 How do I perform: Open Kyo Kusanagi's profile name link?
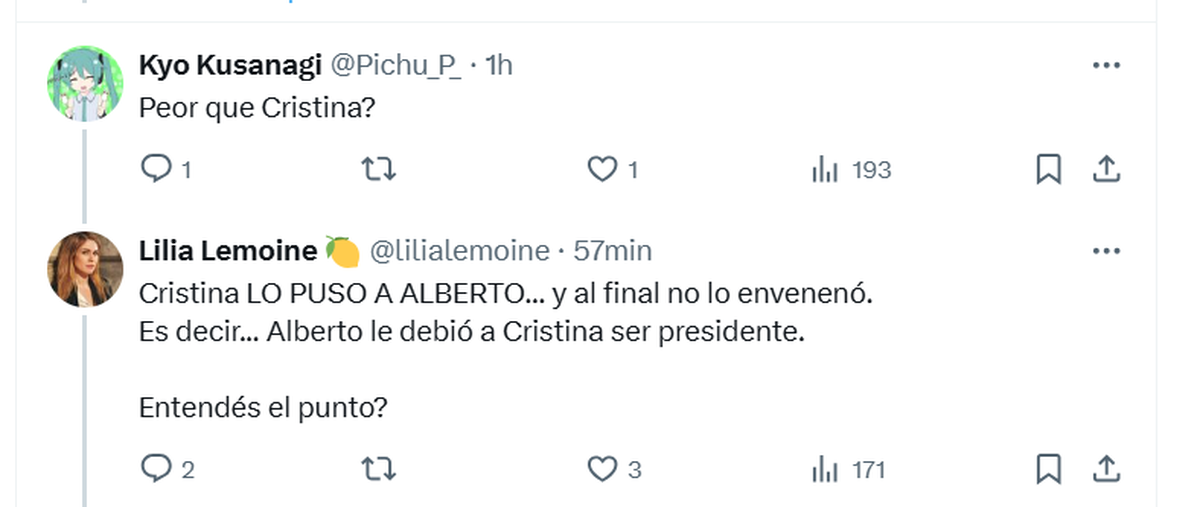point(230,66)
